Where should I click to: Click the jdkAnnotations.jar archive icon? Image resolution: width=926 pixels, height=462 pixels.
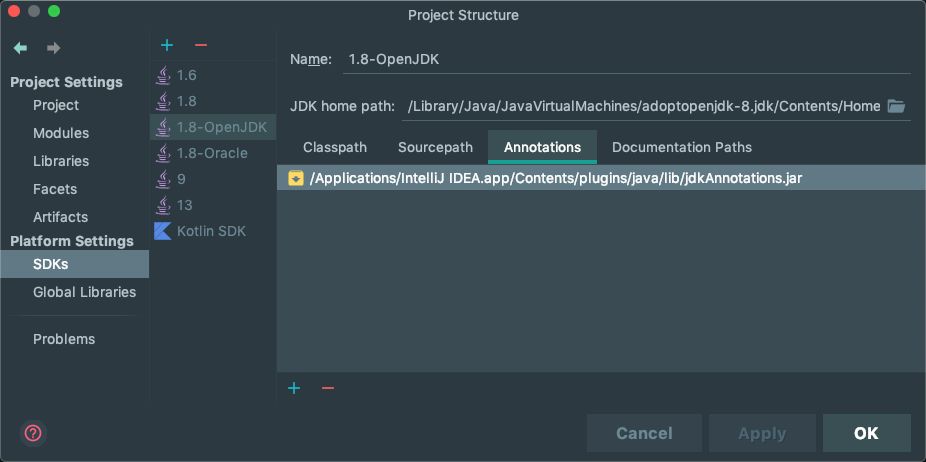click(x=295, y=178)
